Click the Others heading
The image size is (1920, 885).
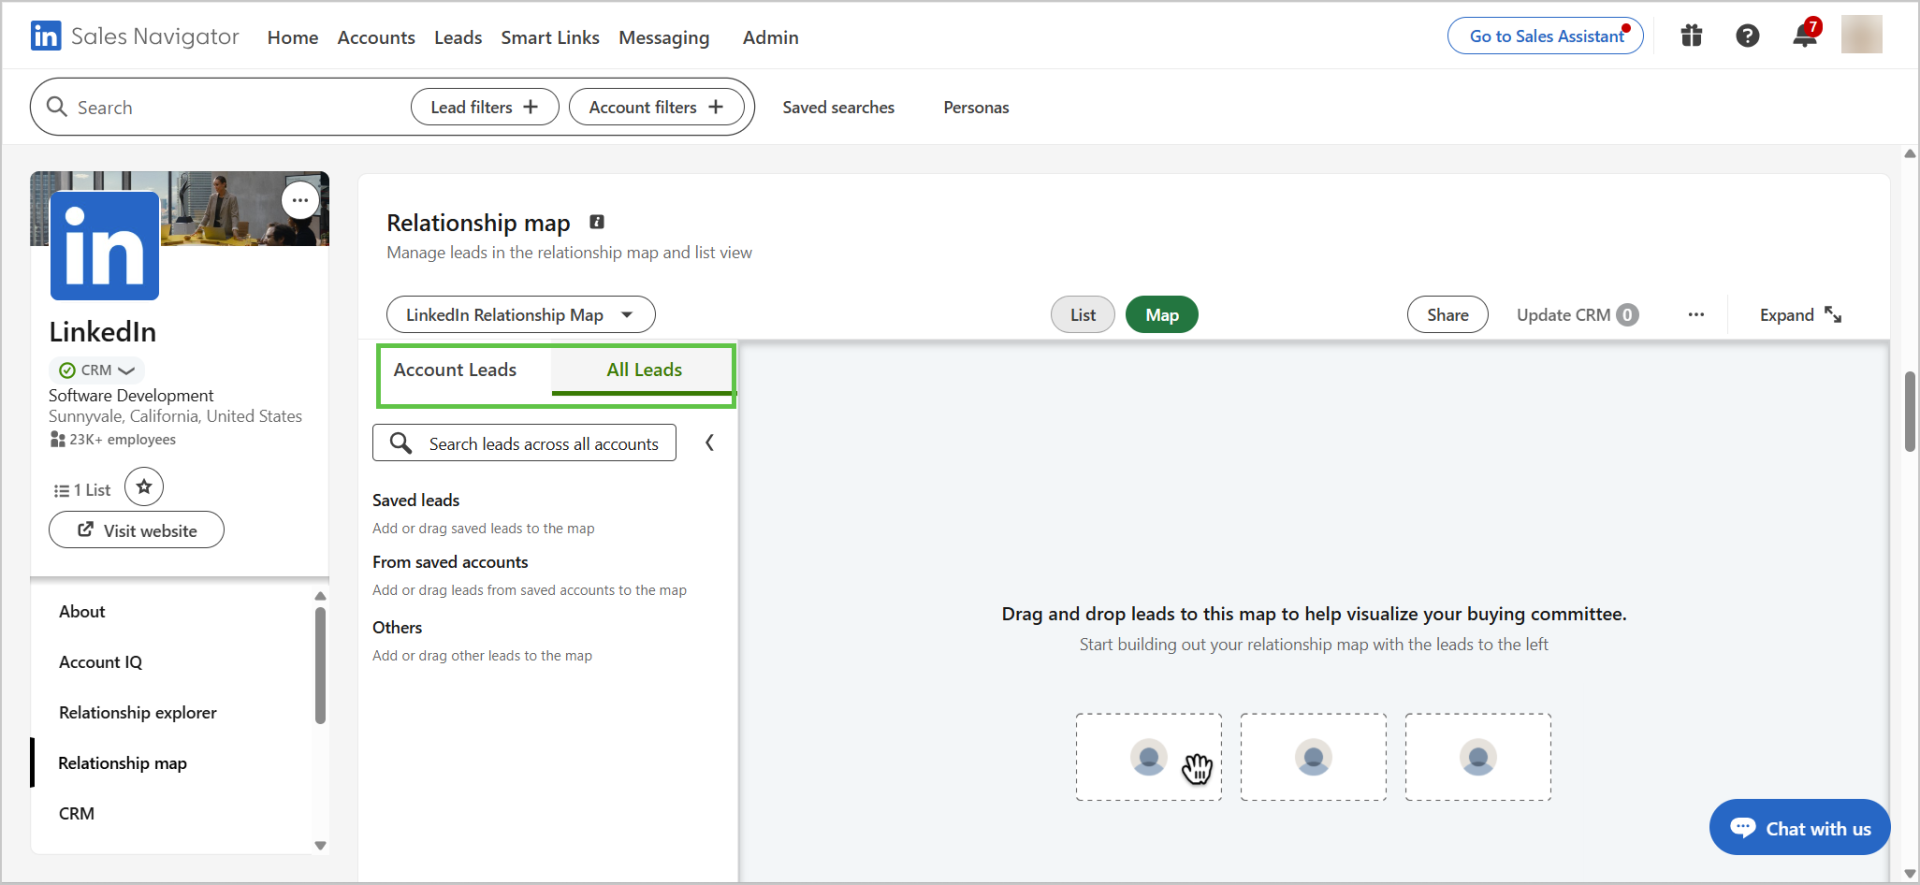coord(397,627)
